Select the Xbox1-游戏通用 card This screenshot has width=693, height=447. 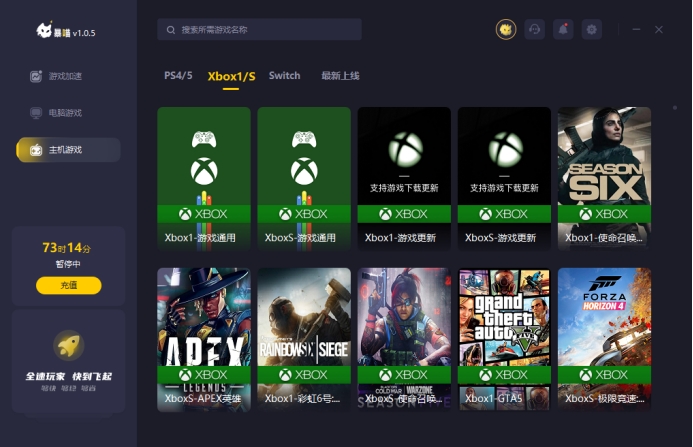(204, 179)
